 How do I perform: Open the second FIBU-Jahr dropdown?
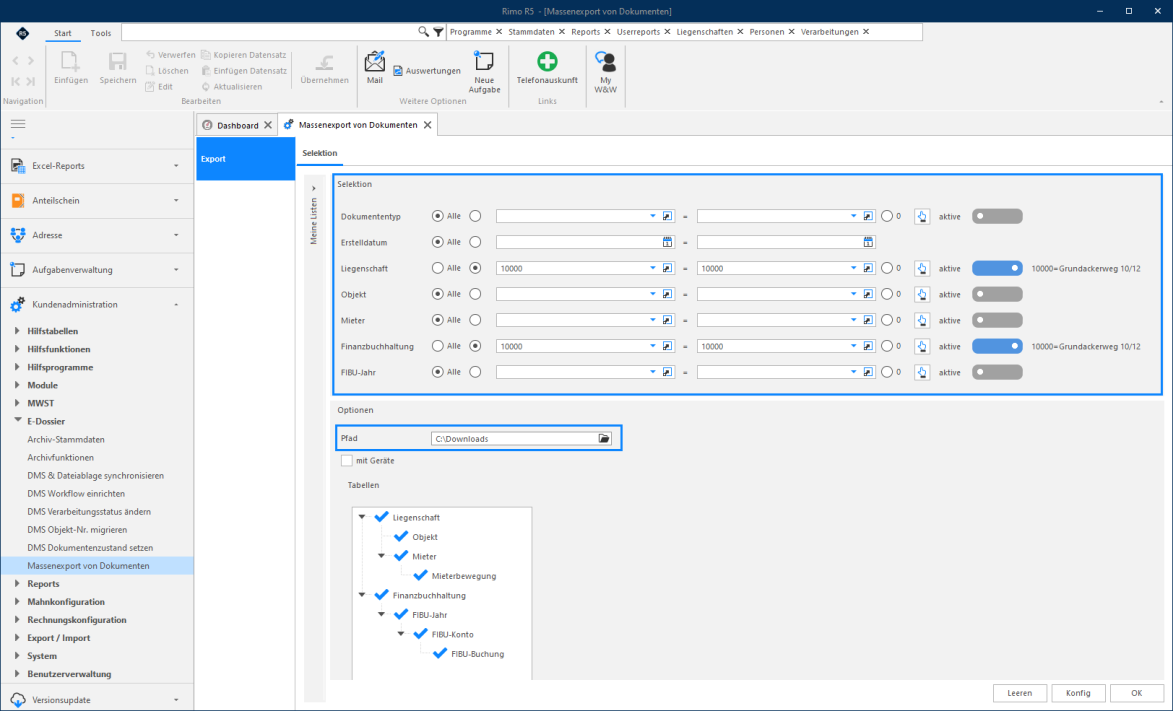click(x=853, y=372)
